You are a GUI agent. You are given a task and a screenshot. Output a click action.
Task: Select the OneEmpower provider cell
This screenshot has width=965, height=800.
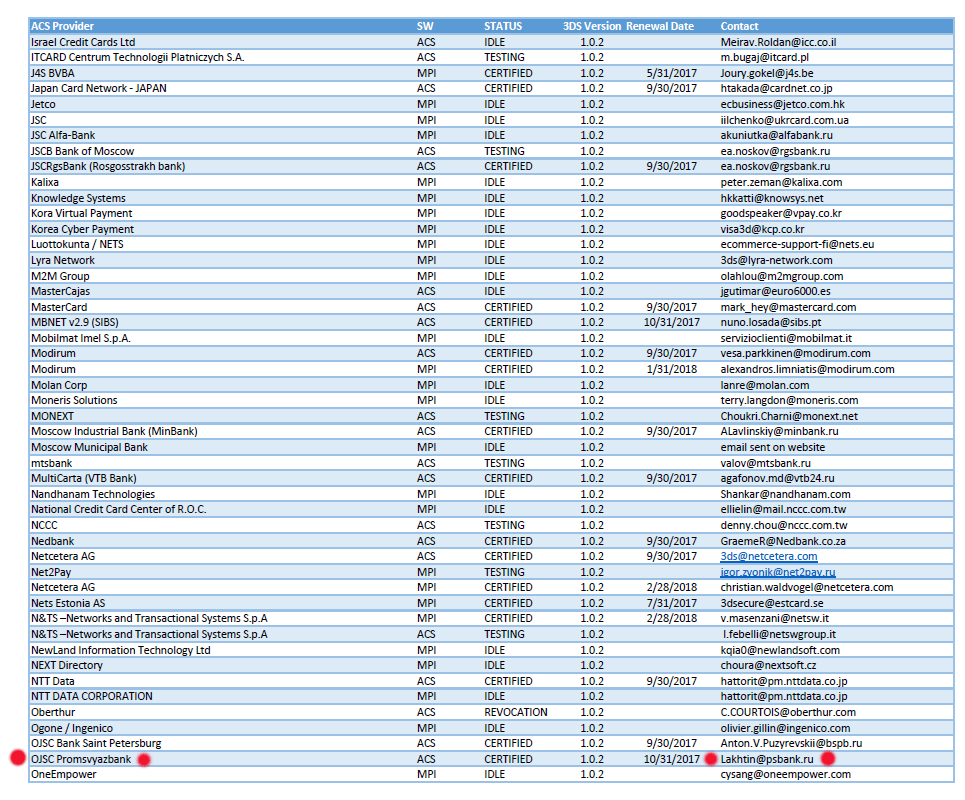(64, 774)
